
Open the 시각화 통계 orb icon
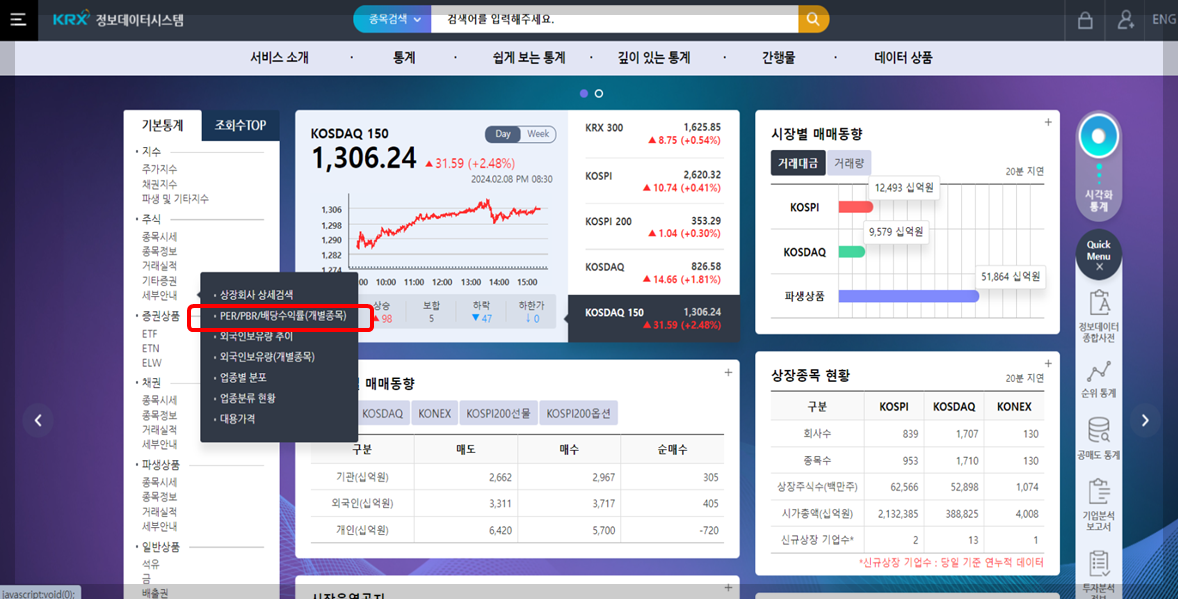pyautogui.click(x=1098, y=138)
